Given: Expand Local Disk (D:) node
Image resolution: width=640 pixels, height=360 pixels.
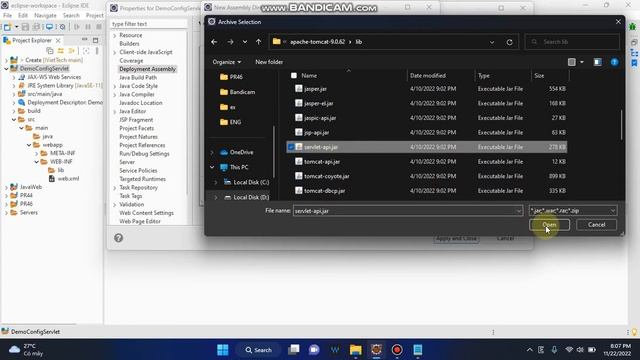Looking at the screenshot, I should coord(216,198).
